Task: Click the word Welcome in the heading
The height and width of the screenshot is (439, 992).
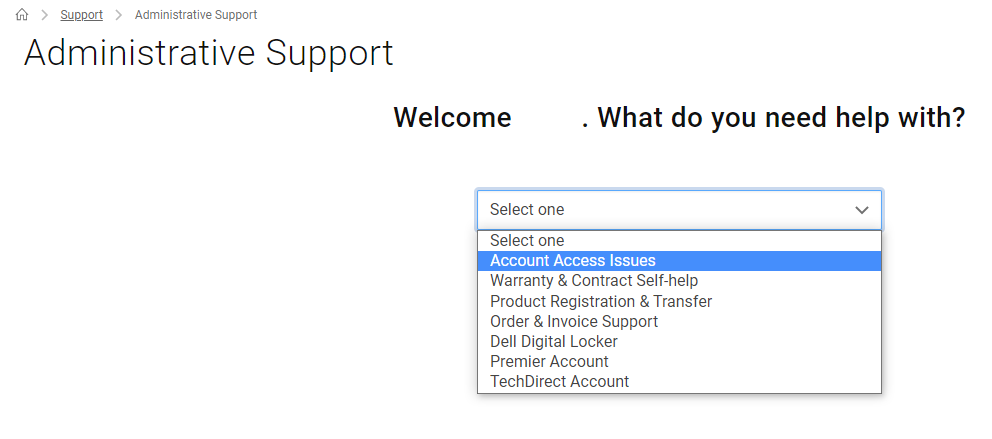Action: (x=452, y=118)
